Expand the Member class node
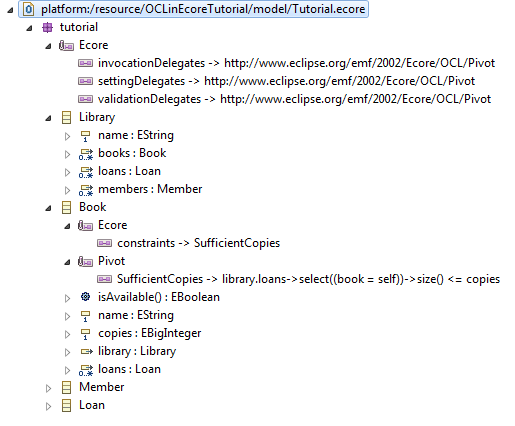Image resolution: width=515 pixels, height=426 pixels. click(x=48, y=388)
